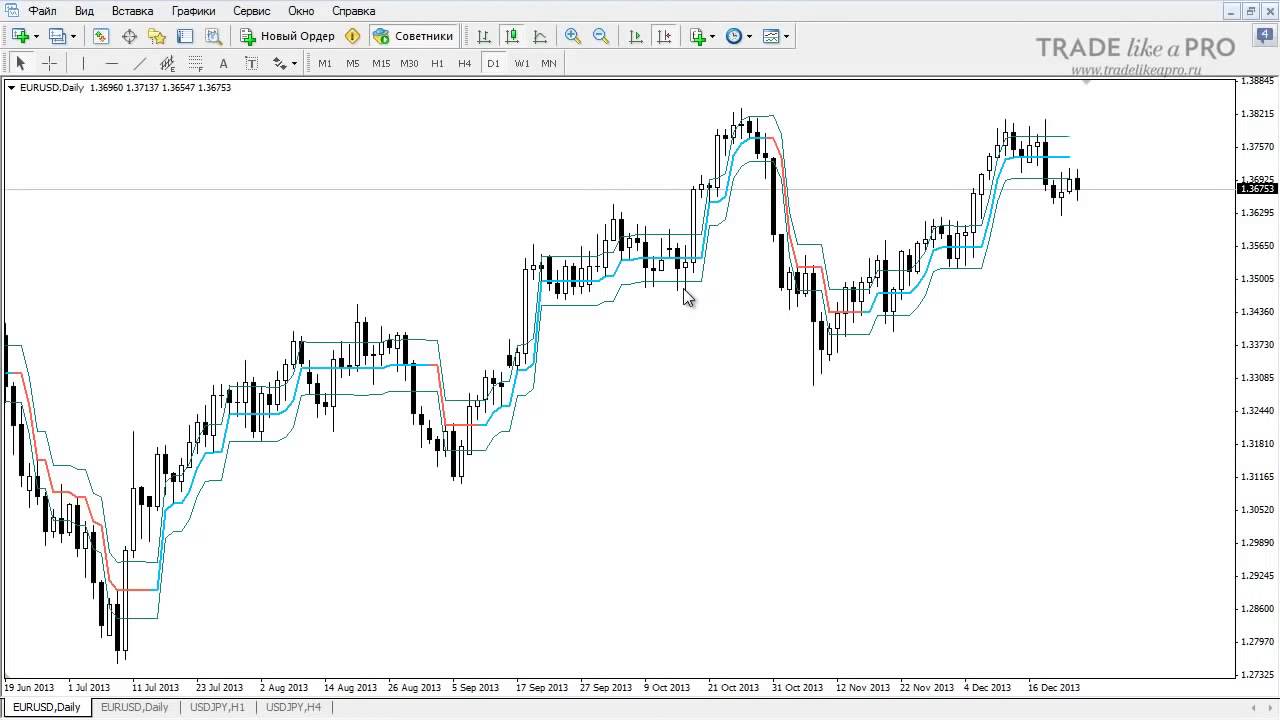Switch to M1 timeframe
1280x720 pixels.
click(x=325, y=63)
